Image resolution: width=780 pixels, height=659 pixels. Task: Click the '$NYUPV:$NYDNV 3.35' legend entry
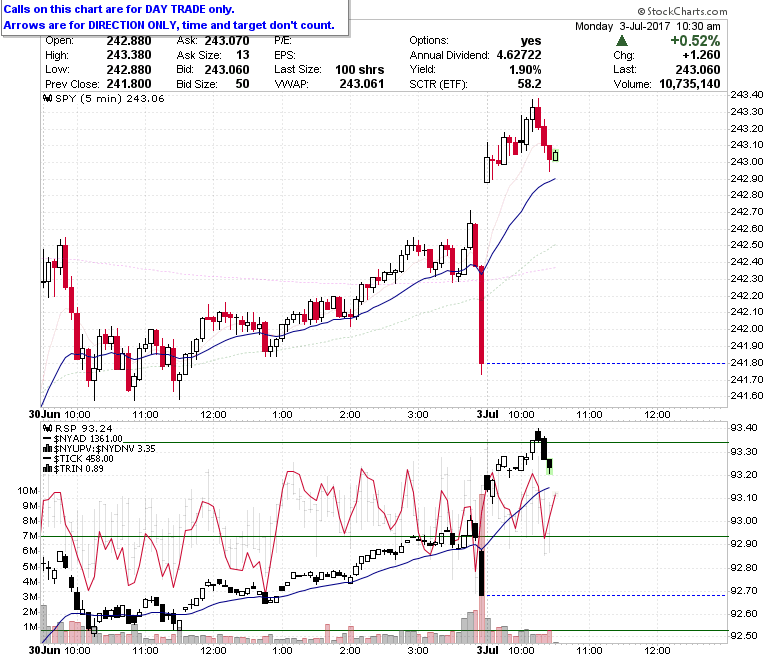(104, 449)
